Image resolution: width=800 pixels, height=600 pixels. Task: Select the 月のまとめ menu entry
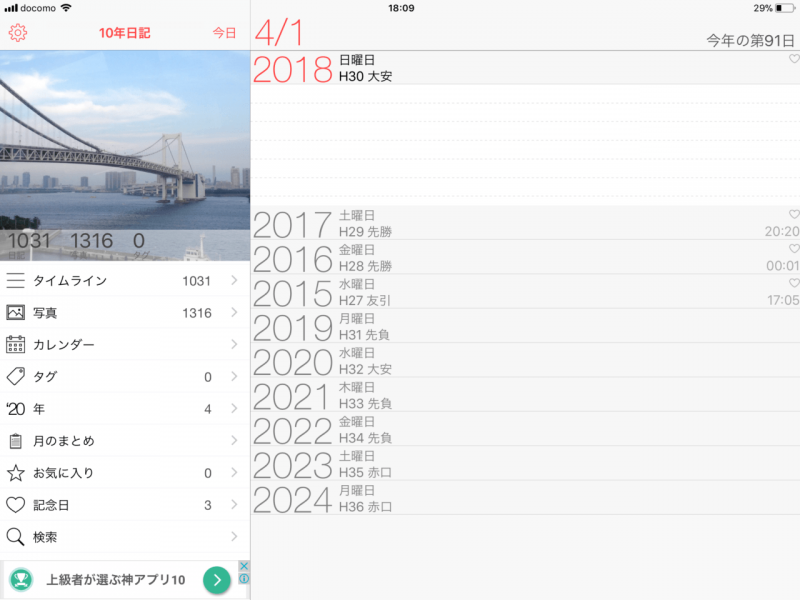70,442
